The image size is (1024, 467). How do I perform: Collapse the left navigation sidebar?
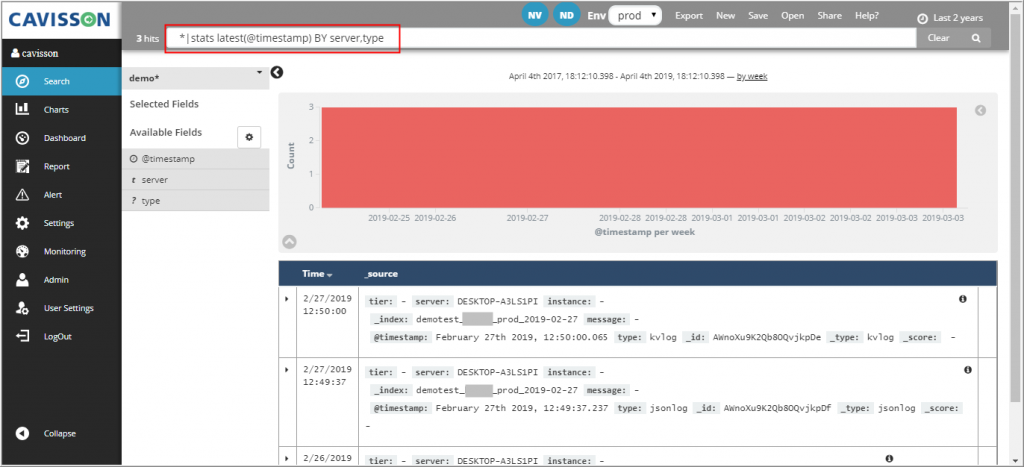pos(58,433)
